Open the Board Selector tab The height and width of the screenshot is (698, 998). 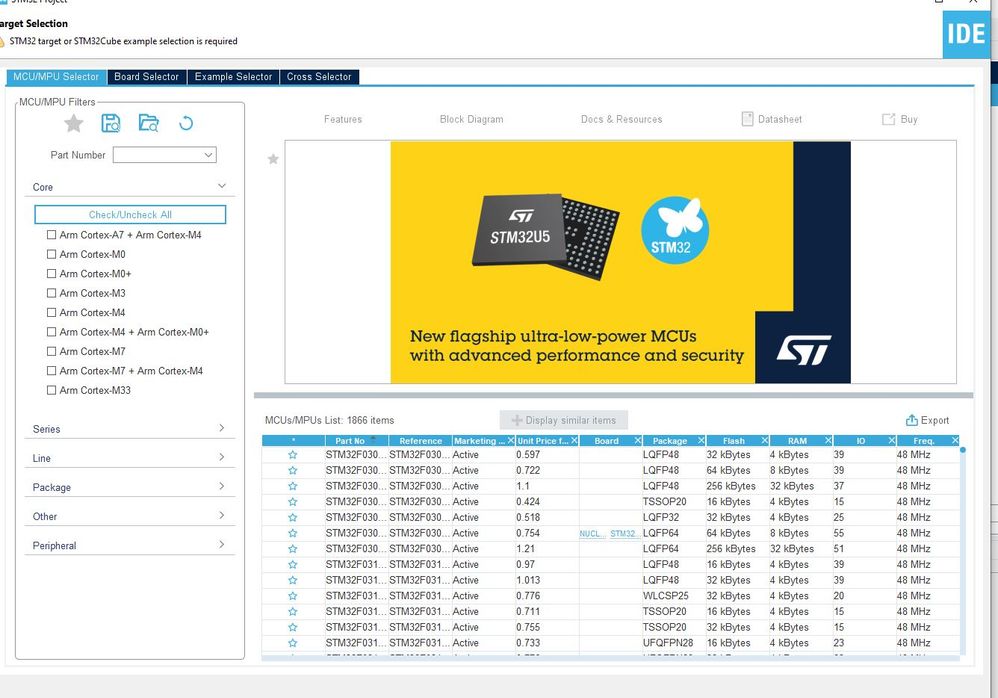tap(146, 76)
